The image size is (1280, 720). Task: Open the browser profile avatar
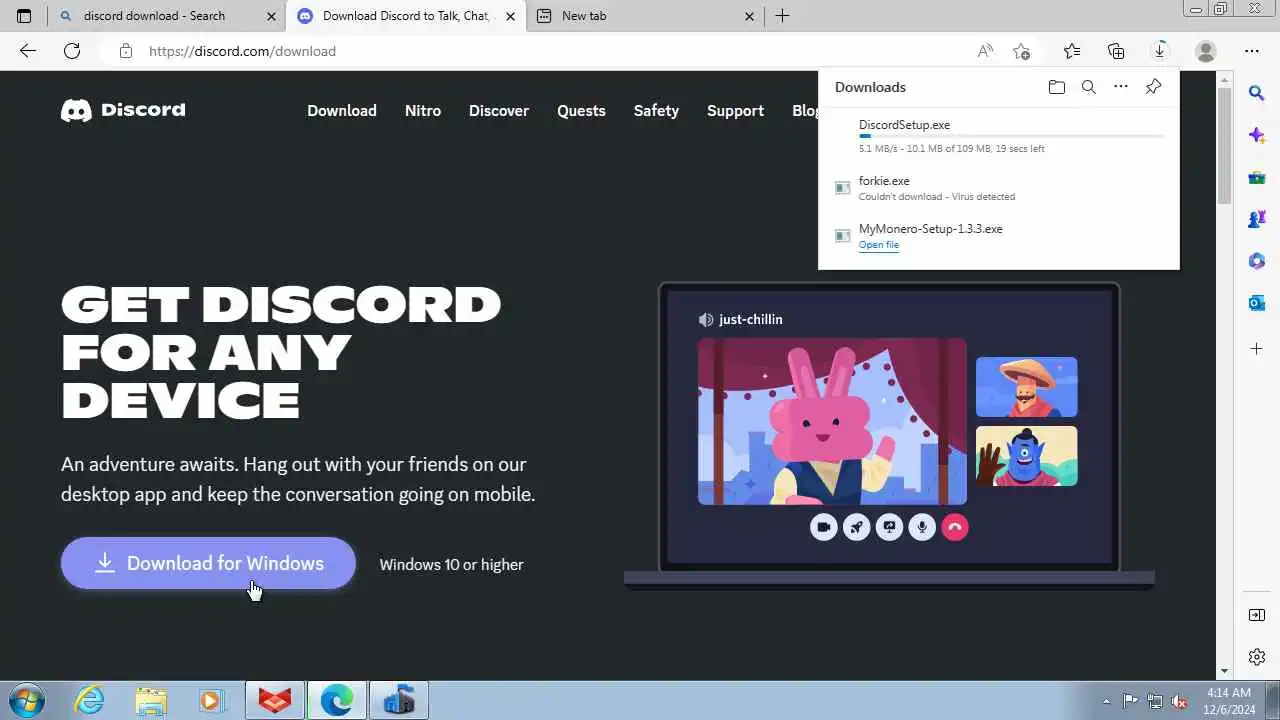coord(1206,51)
